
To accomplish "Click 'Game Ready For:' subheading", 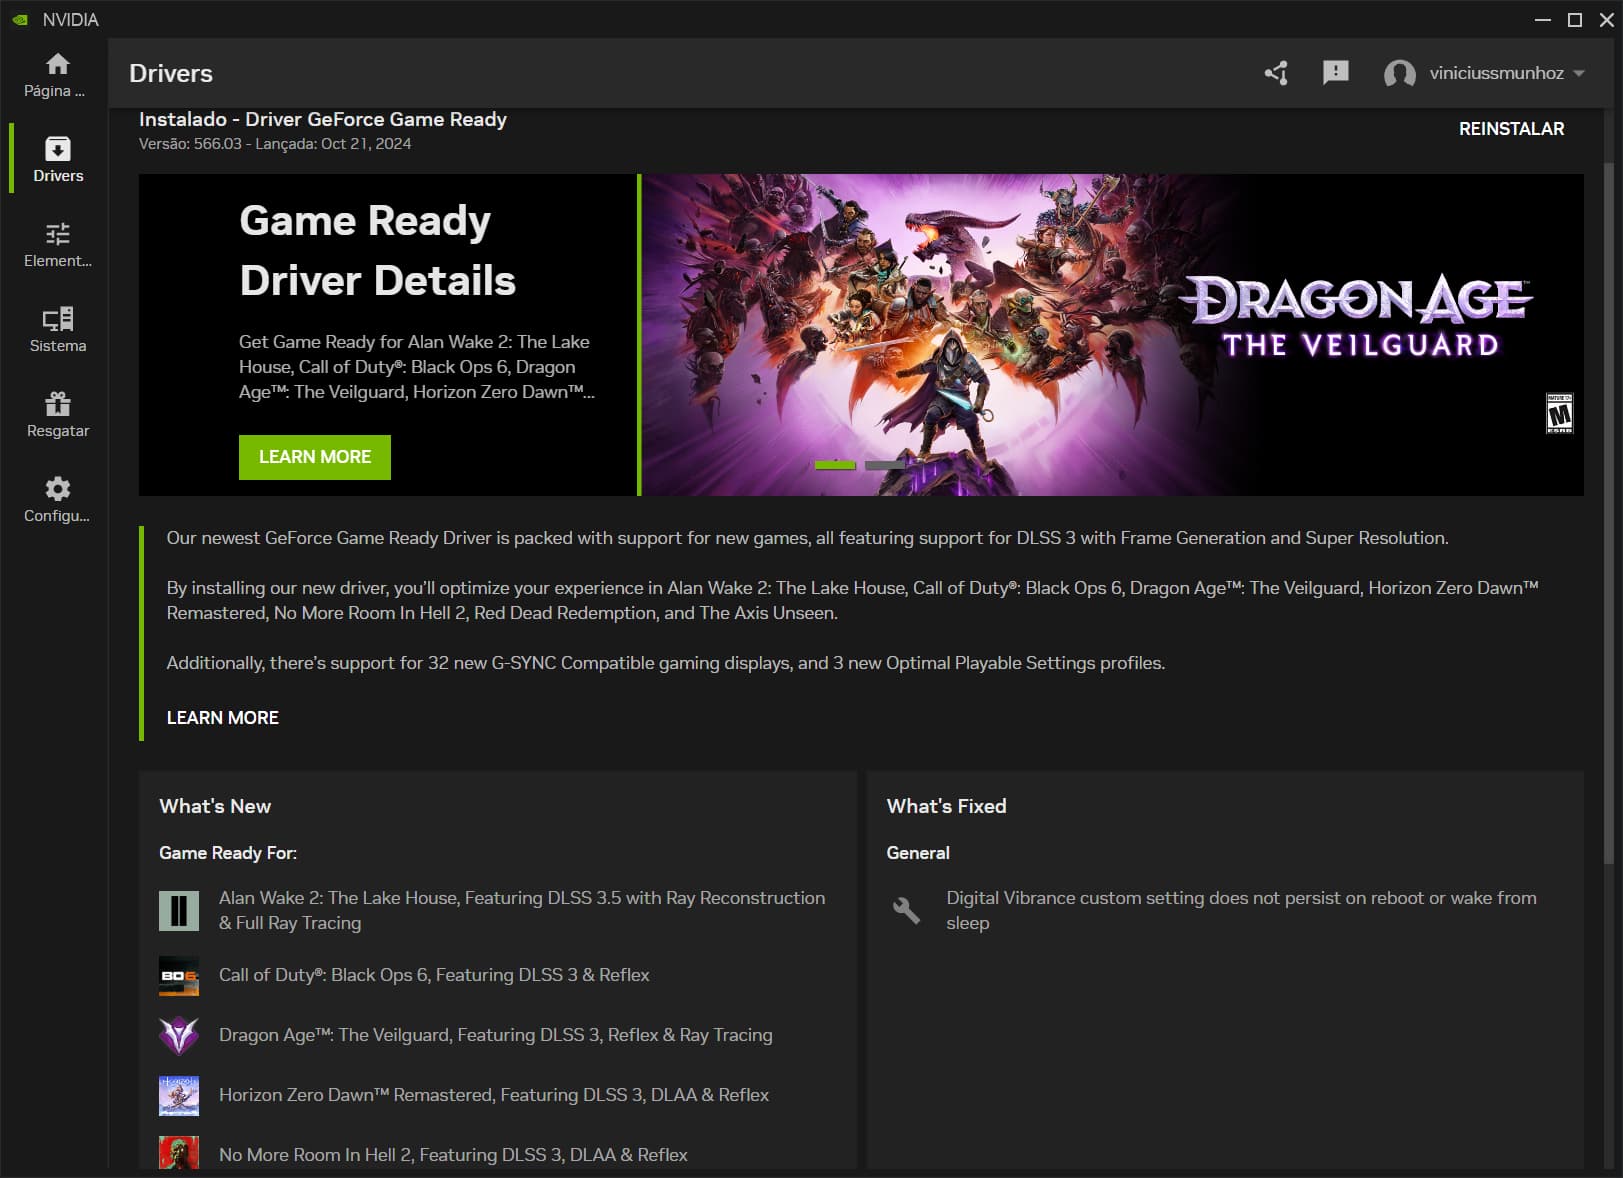I will point(228,853).
